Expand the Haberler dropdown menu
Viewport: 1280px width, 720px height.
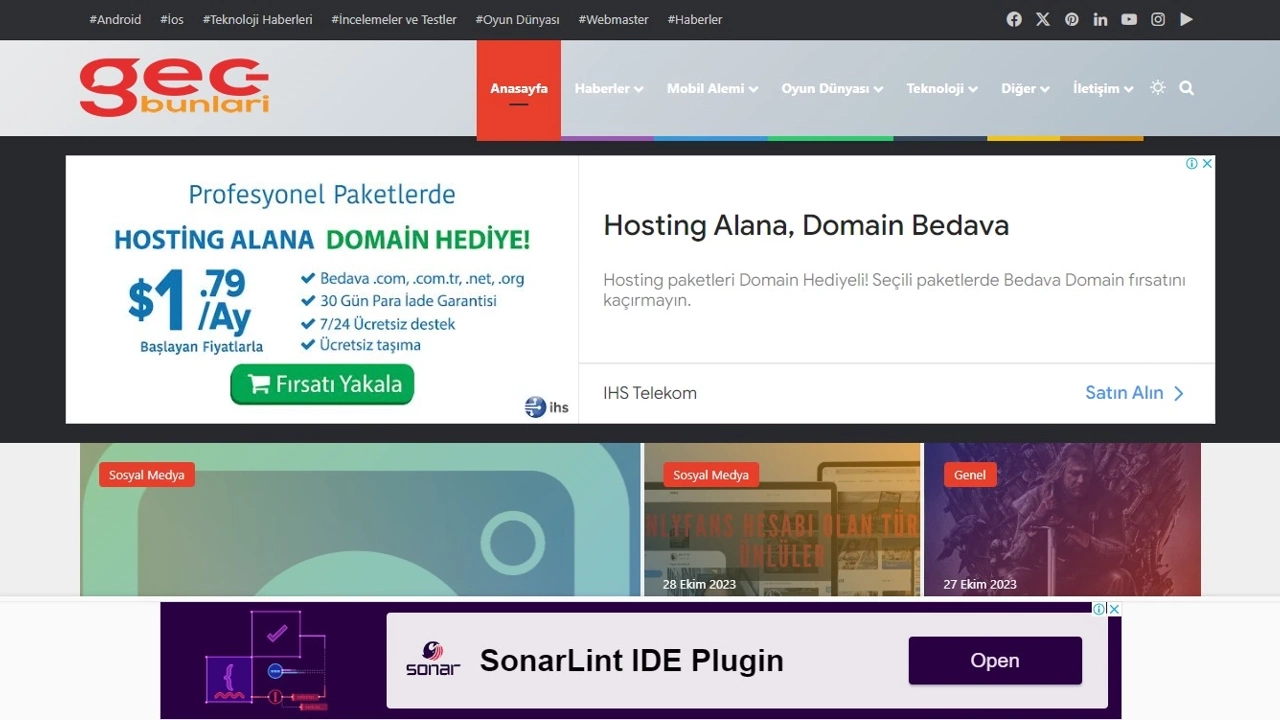[608, 88]
